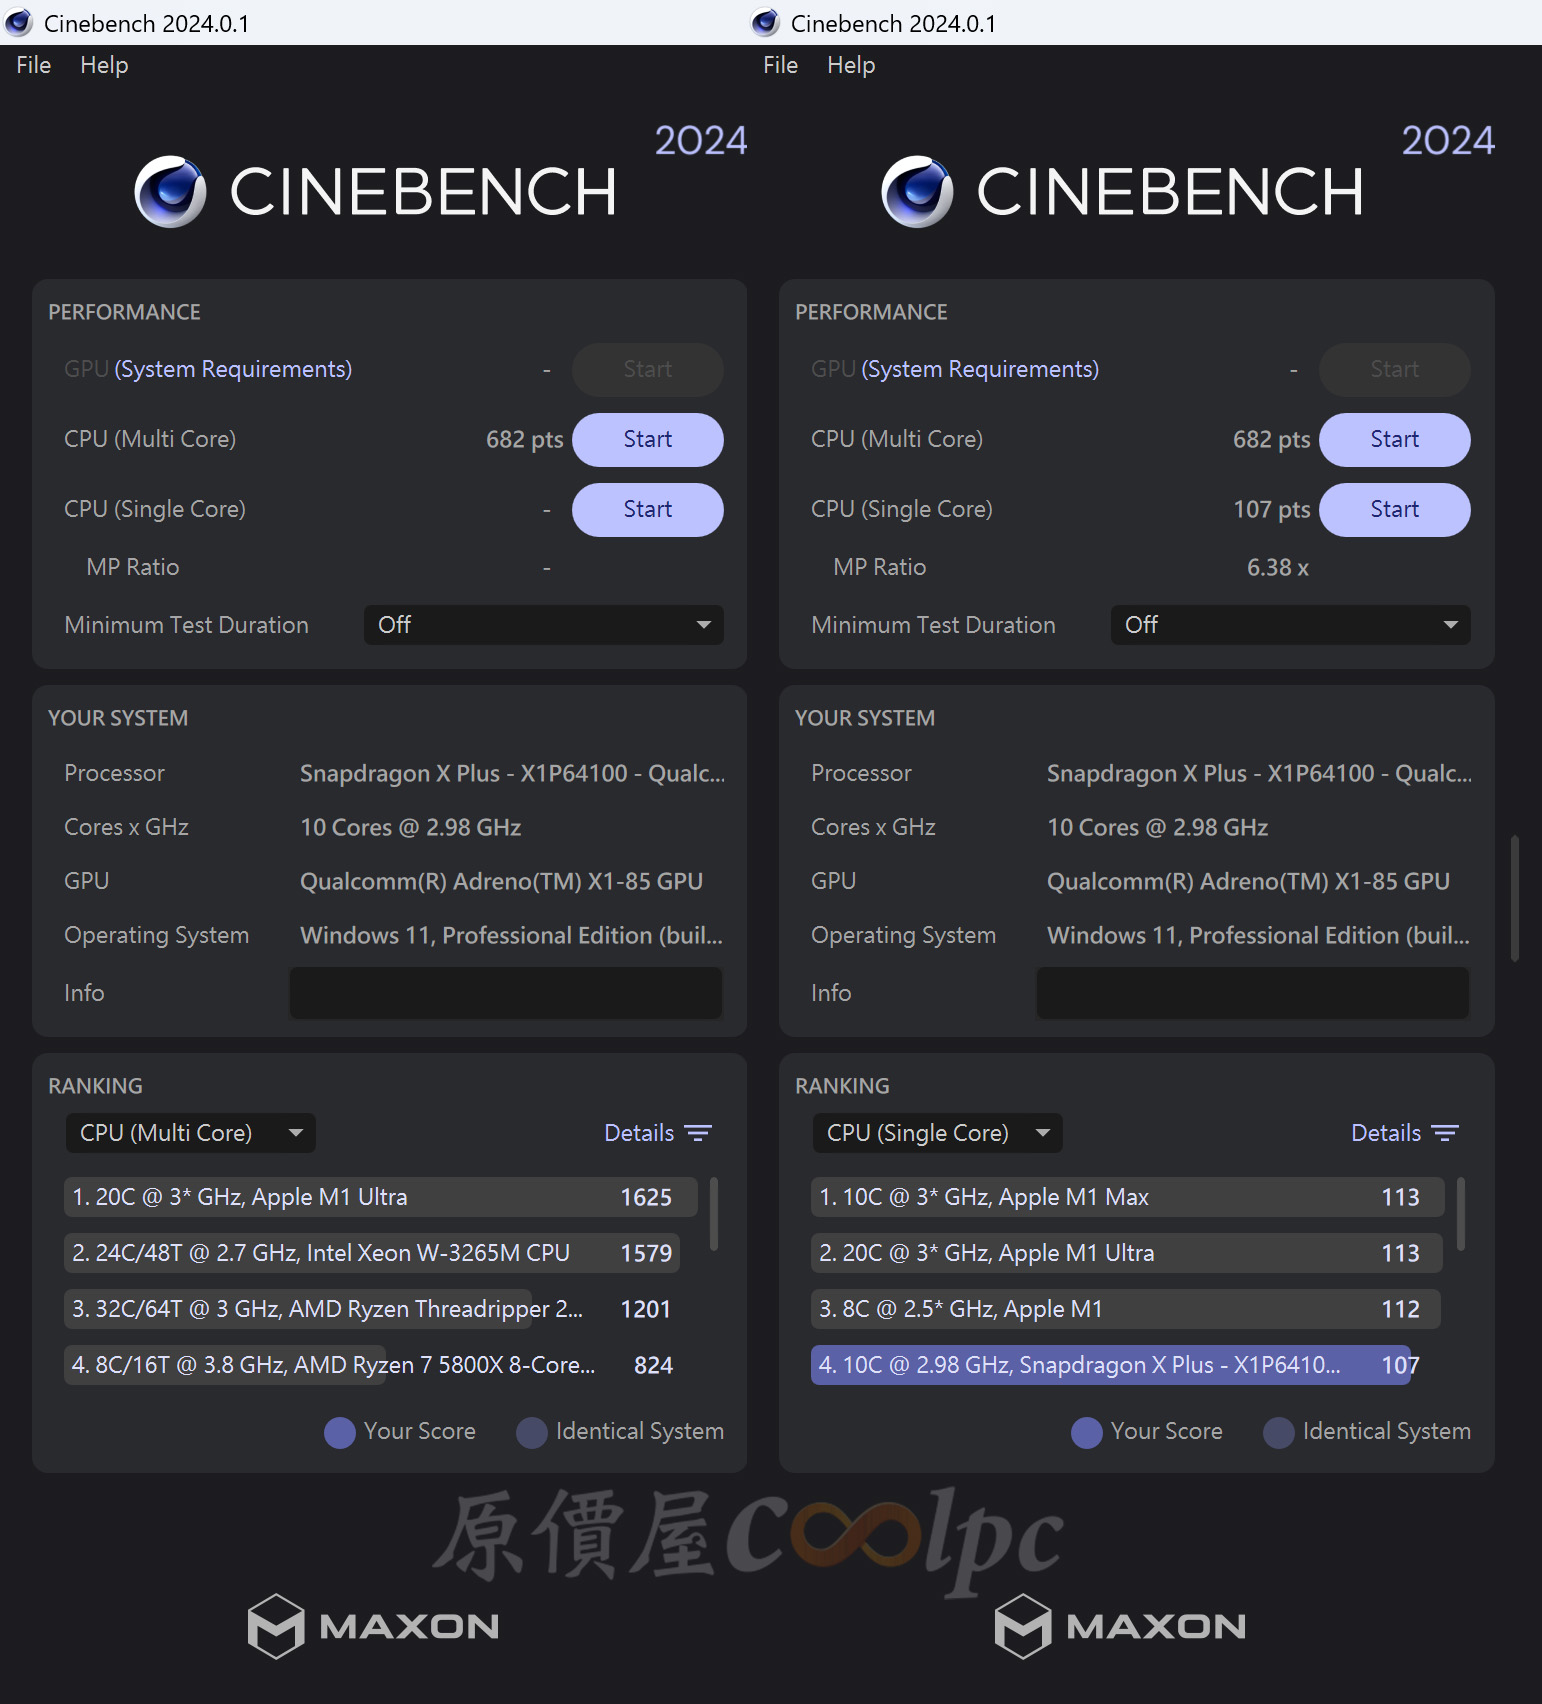Click Adreno X1-85 GPU value in right window

(x=1248, y=881)
